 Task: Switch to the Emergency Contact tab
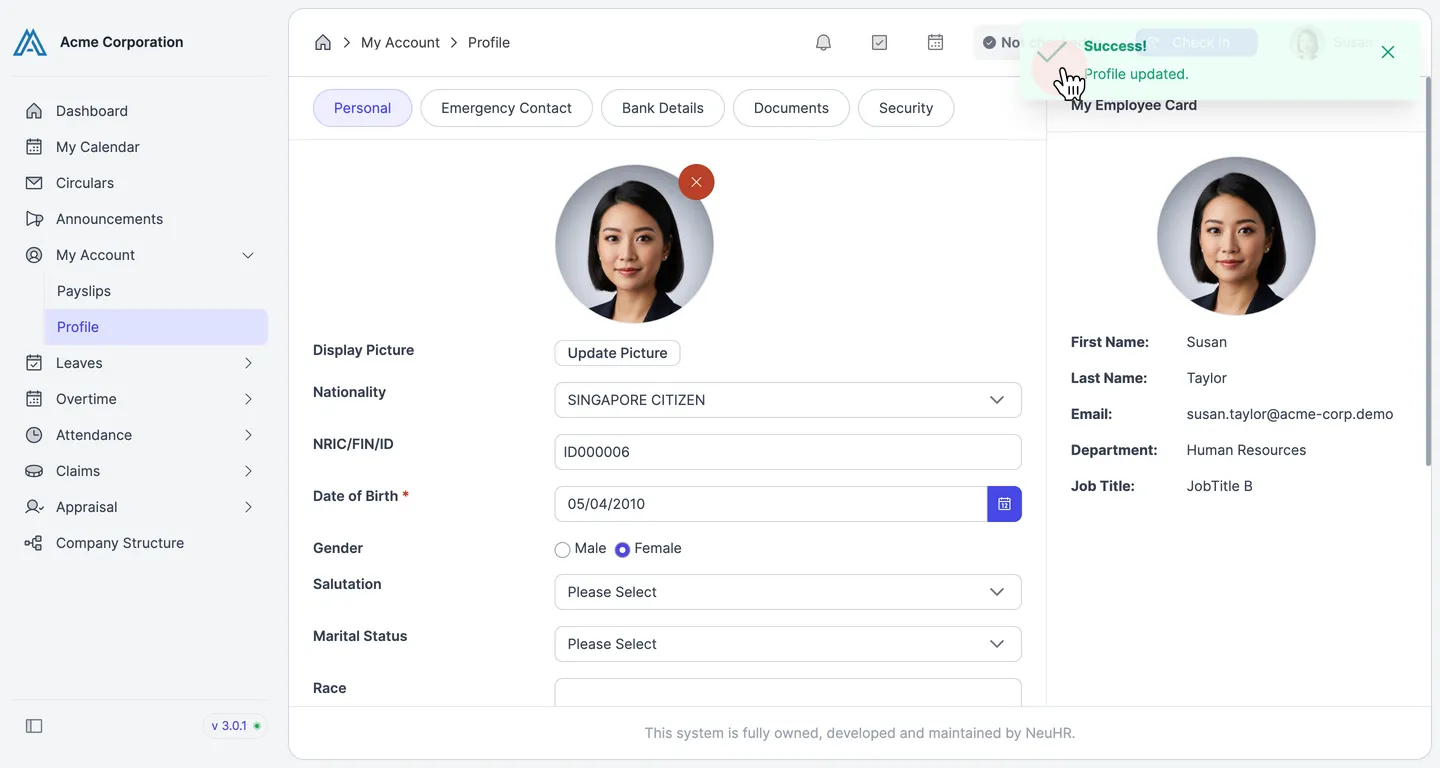click(x=506, y=108)
